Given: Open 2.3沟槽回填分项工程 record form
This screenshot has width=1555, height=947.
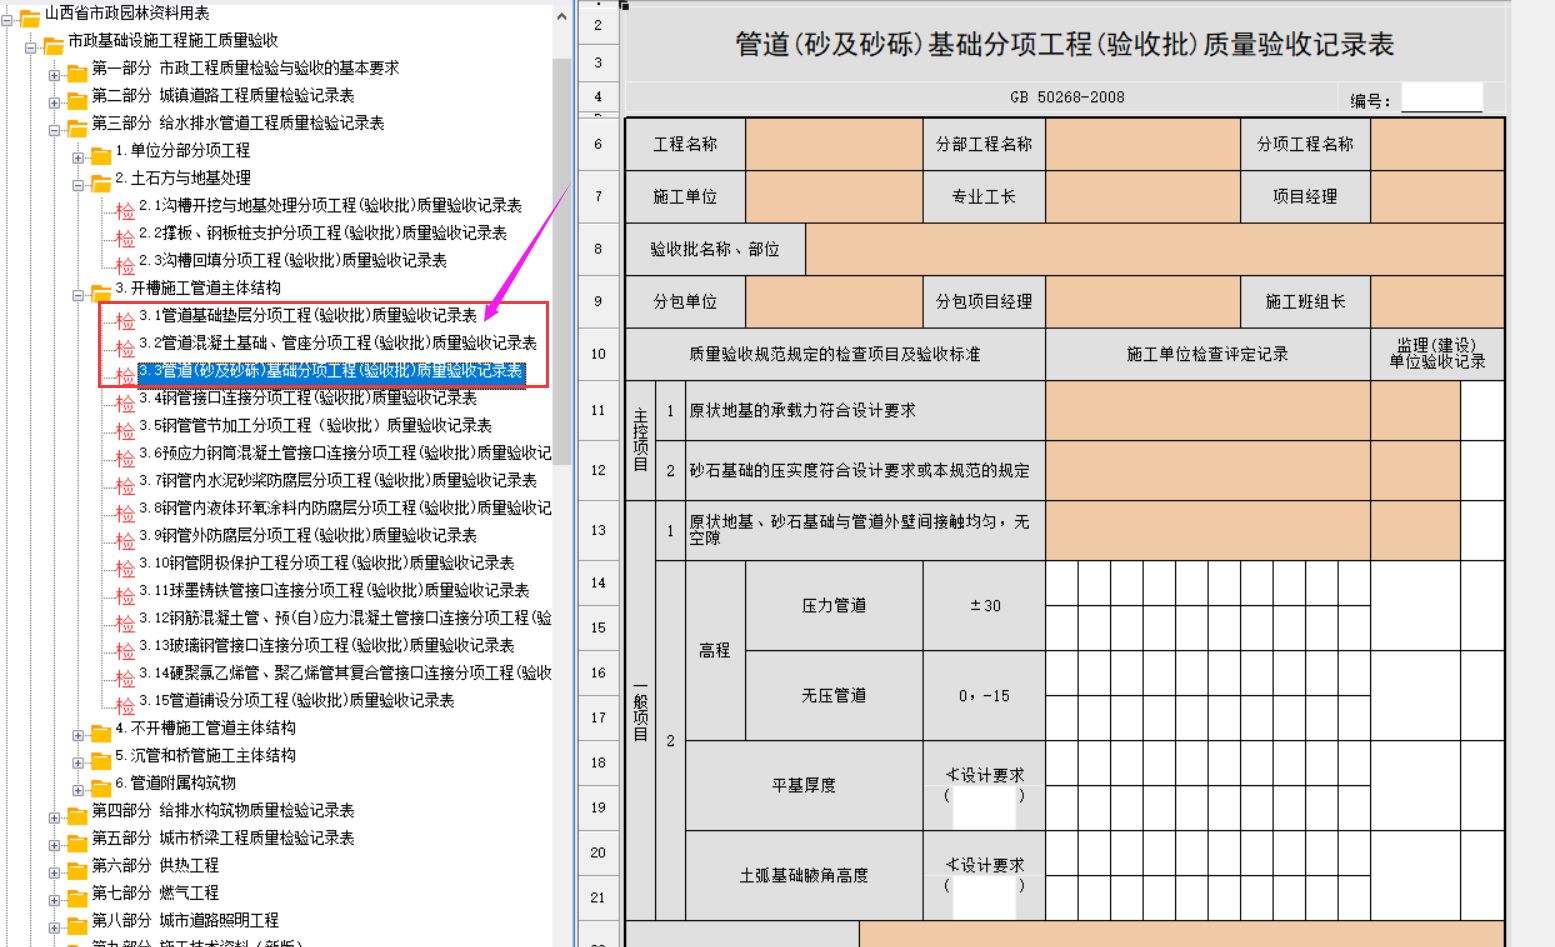Looking at the screenshot, I should click(293, 260).
